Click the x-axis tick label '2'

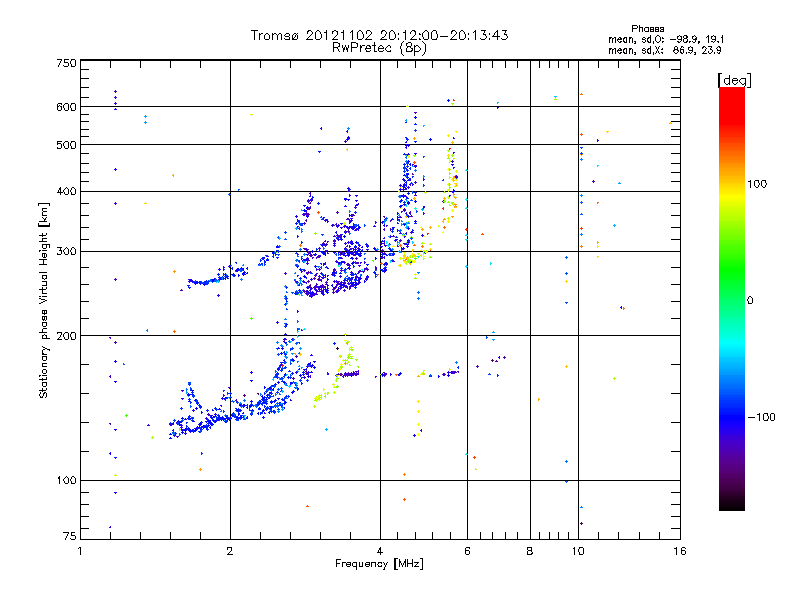(x=230, y=551)
